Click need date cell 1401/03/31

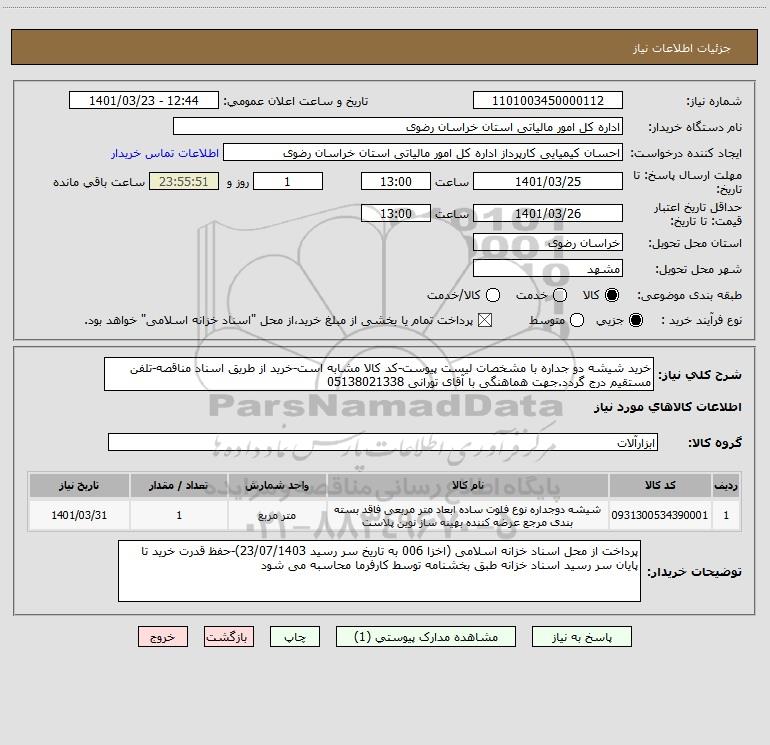pos(79,515)
